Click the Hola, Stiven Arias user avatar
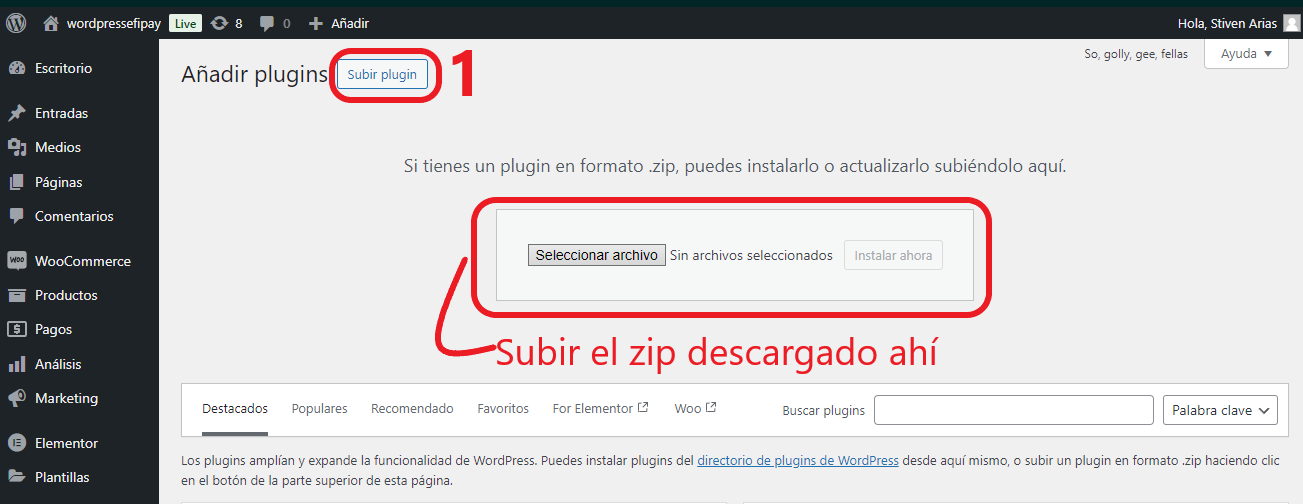 pyautogui.click(x=1291, y=23)
